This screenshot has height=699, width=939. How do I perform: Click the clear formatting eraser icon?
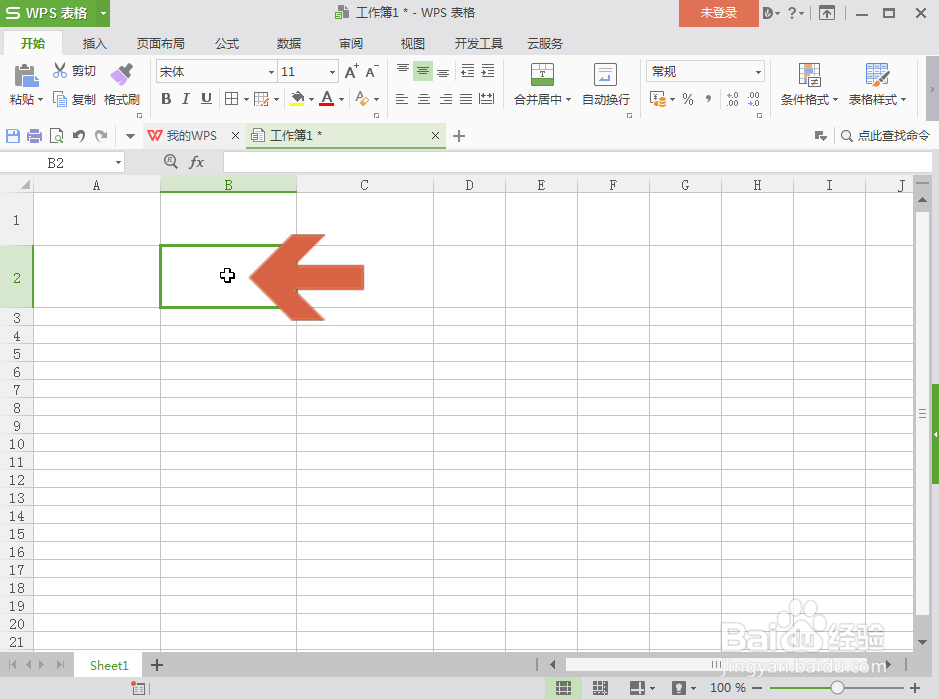(362, 99)
